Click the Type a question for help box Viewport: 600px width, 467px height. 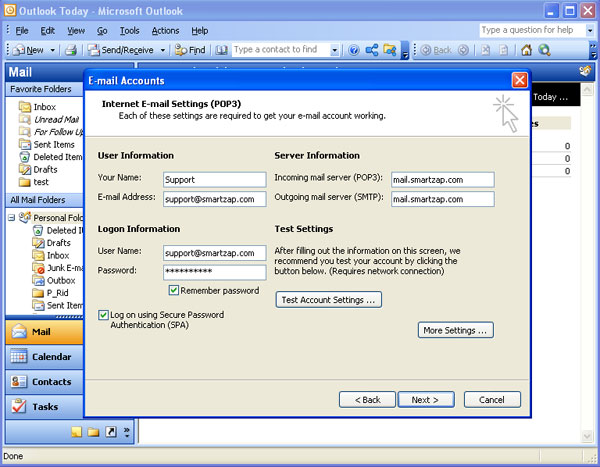tap(532, 30)
